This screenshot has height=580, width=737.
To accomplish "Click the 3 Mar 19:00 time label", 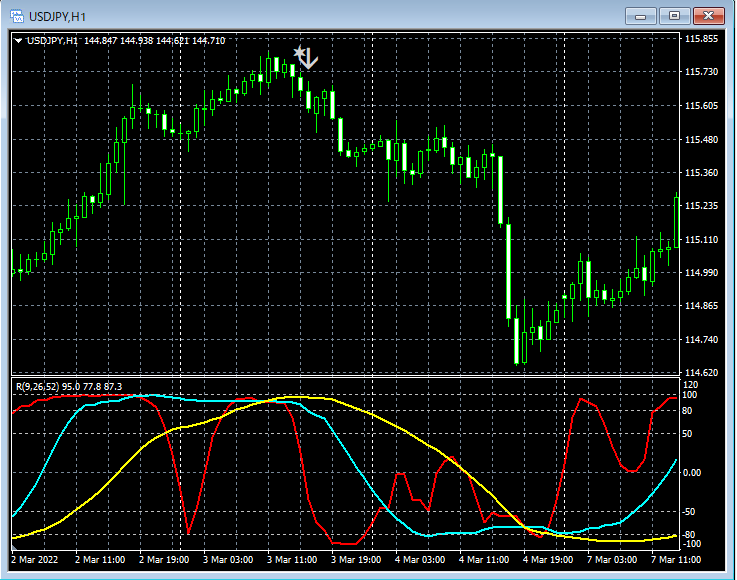I will point(356,560).
